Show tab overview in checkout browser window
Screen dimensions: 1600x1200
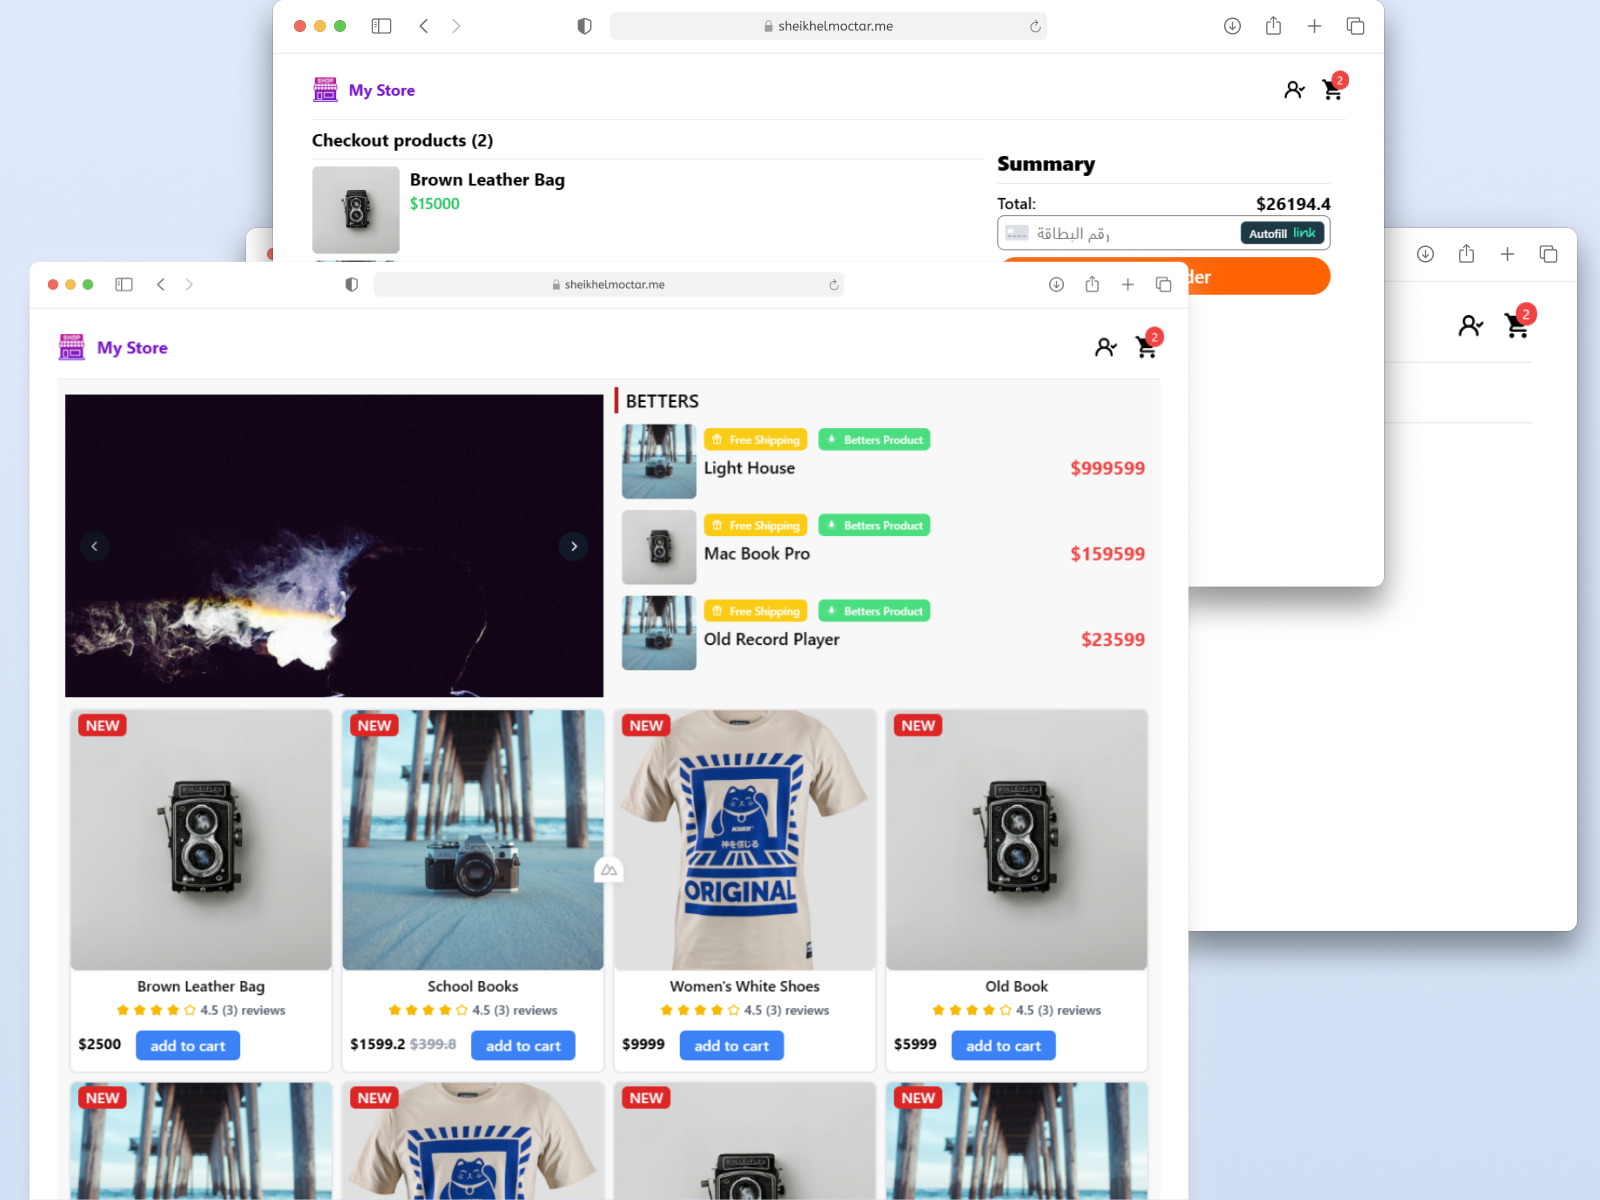(1355, 26)
